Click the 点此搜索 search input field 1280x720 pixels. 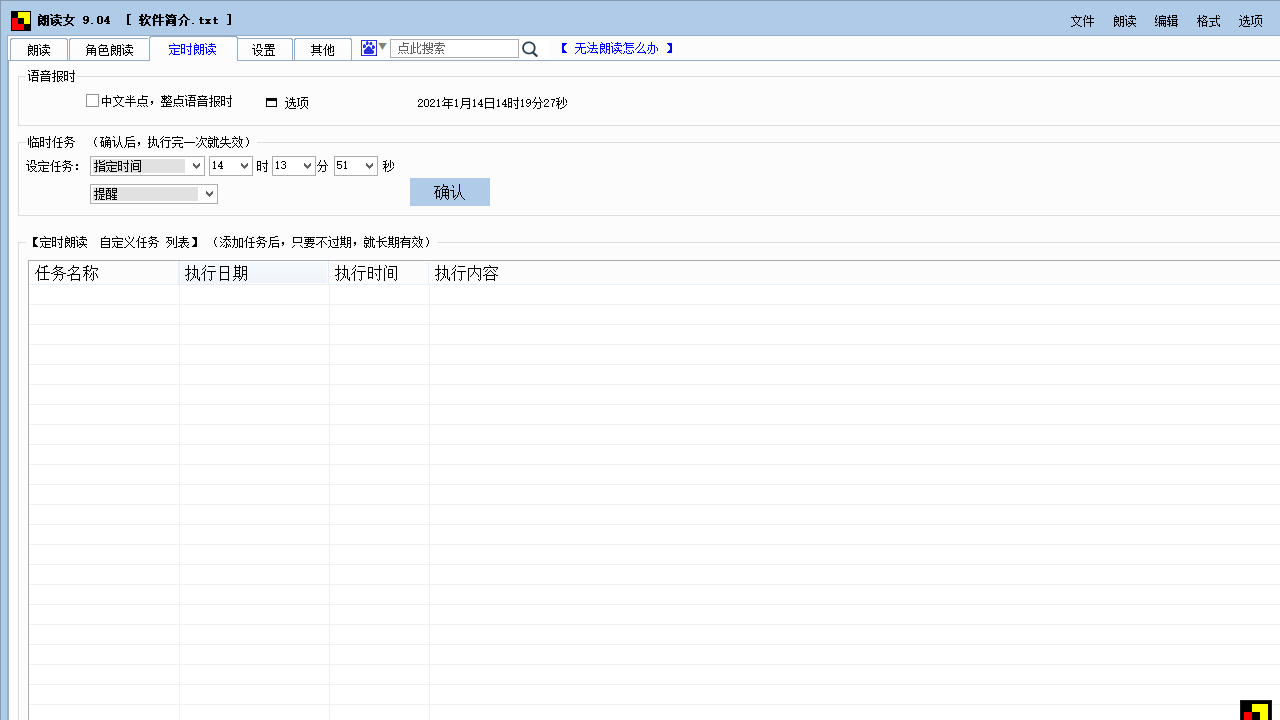pos(454,48)
